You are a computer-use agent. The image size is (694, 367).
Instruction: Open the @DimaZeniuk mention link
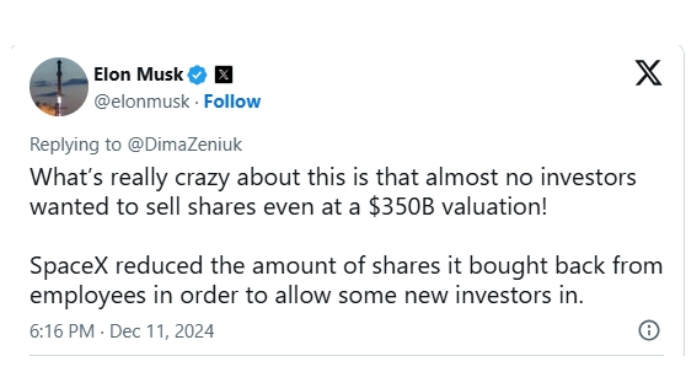(x=185, y=144)
